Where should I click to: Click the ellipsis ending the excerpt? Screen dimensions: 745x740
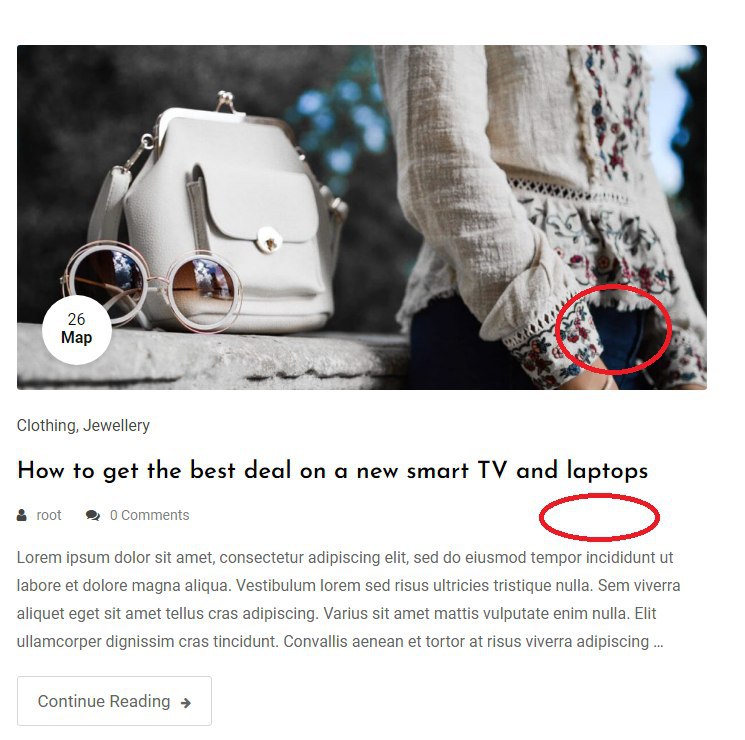pos(658,642)
